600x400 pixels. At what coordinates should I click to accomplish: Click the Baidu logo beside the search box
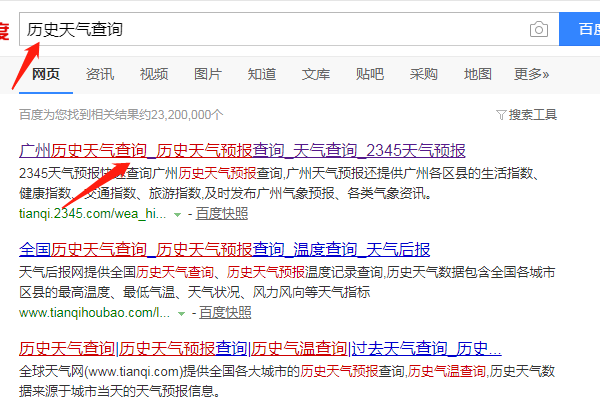(4, 31)
